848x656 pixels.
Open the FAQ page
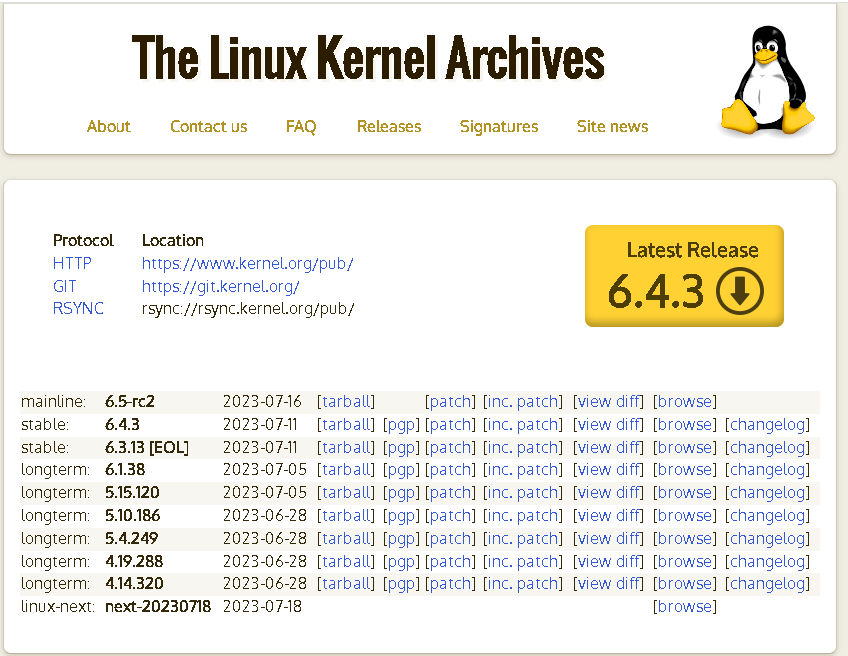click(301, 127)
